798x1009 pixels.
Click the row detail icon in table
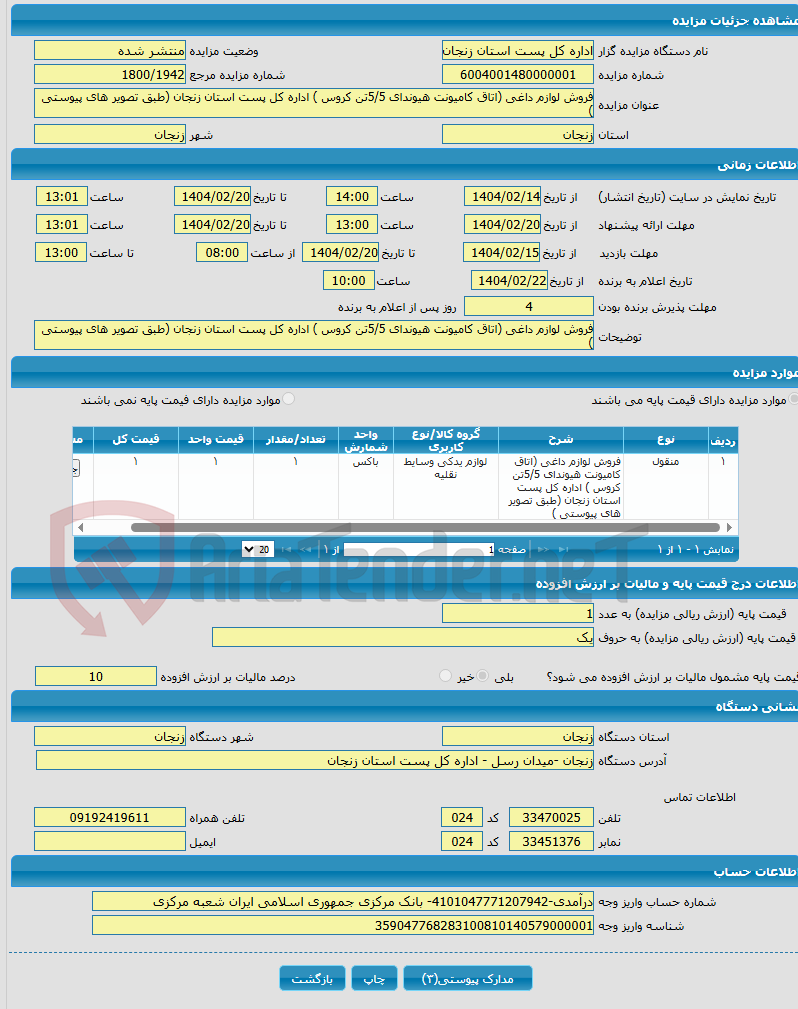coord(76,468)
